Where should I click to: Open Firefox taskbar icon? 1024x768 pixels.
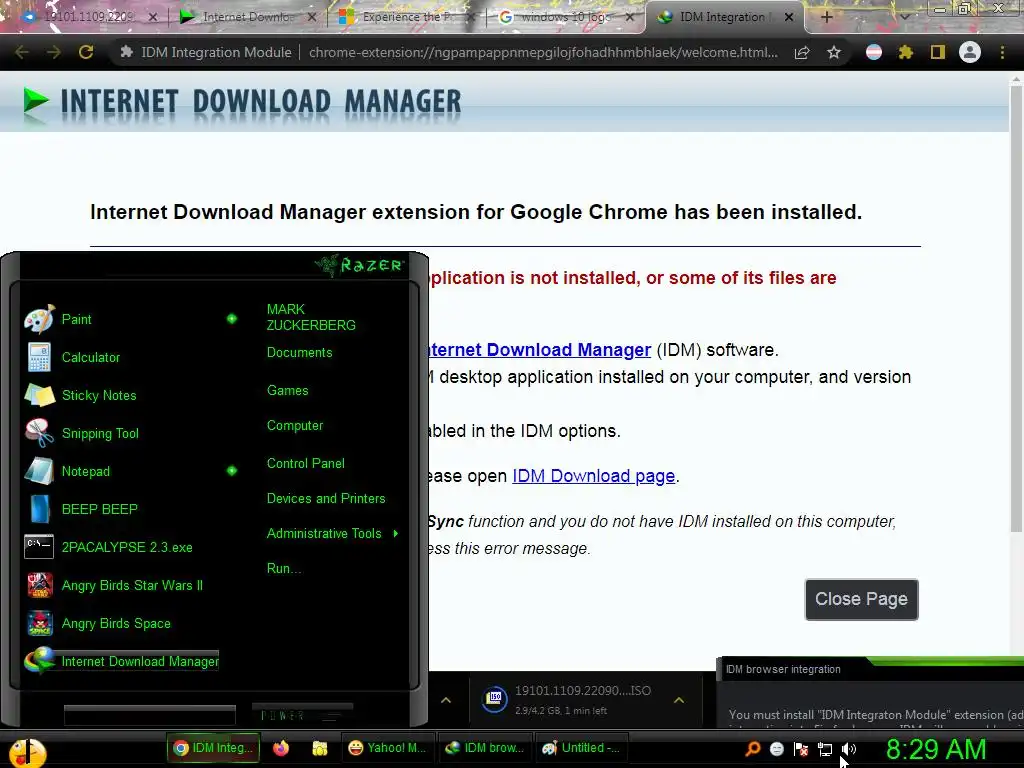pyautogui.click(x=281, y=748)
